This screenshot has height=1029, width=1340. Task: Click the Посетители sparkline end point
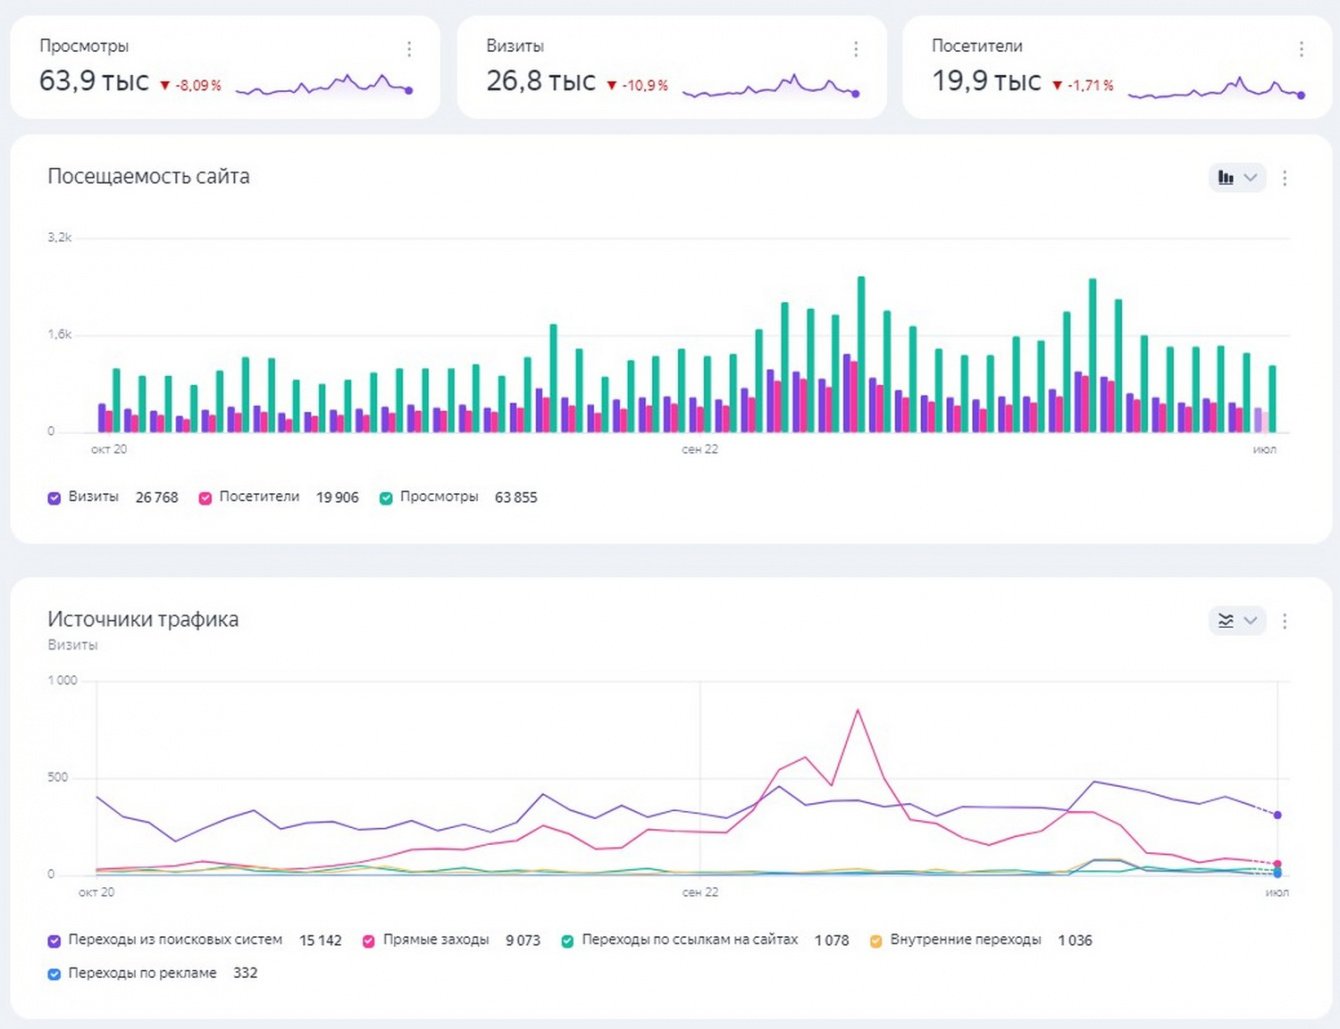click(1301, 95)
